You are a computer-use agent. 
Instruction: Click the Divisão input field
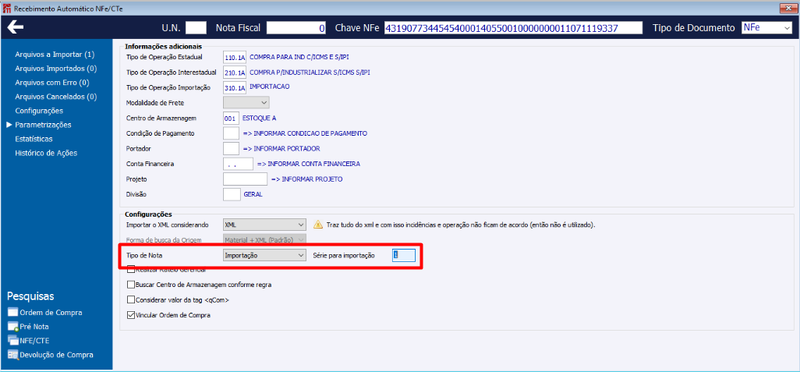click(232, 194)
